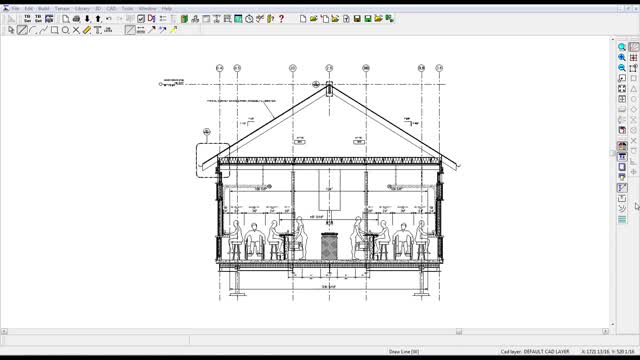Click the new blank page icon beside the printer
Screen dimensions: 640x360
pyautogui.click(x=65, y=19)
